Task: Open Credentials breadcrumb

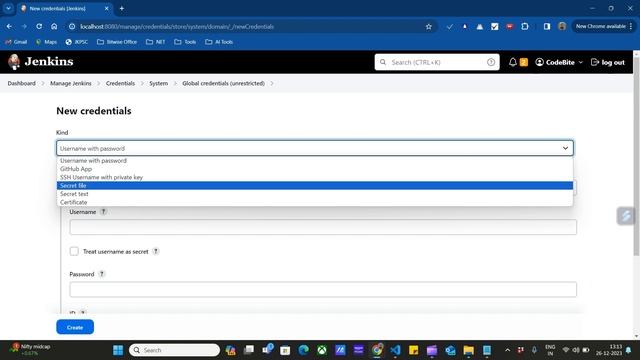Action: pyautogui.click(x=120, y=83)
